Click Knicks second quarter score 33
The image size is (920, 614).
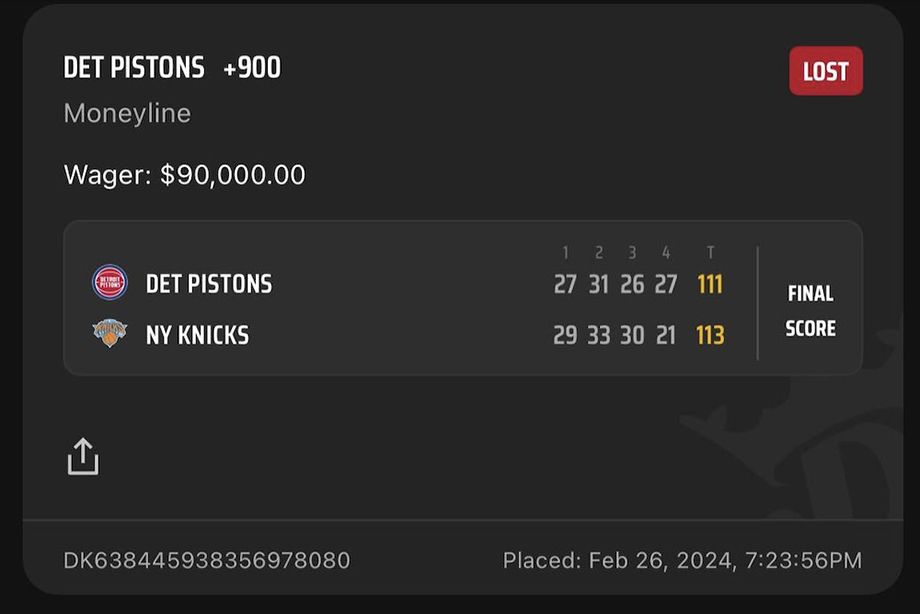point(598,335)
